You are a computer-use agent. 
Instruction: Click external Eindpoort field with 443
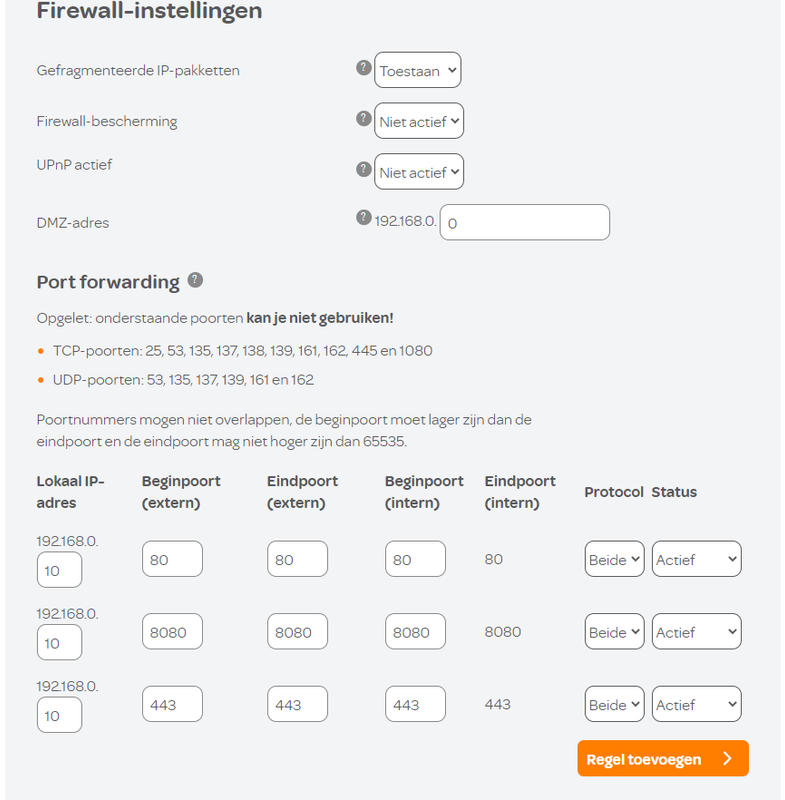tap(297, 705)
